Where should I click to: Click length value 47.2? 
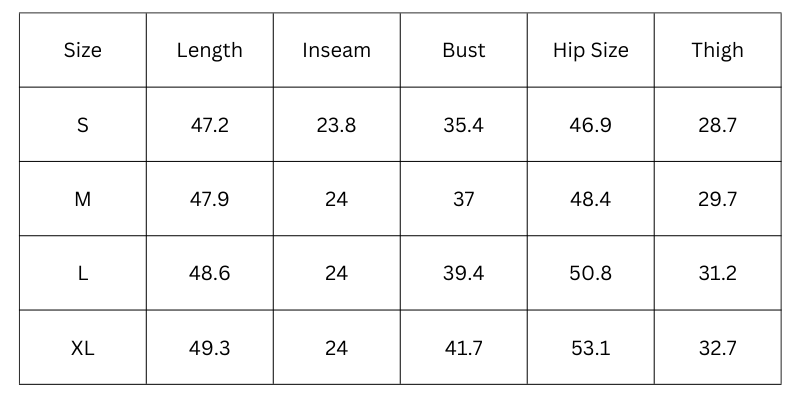click(x=209, y=125)
